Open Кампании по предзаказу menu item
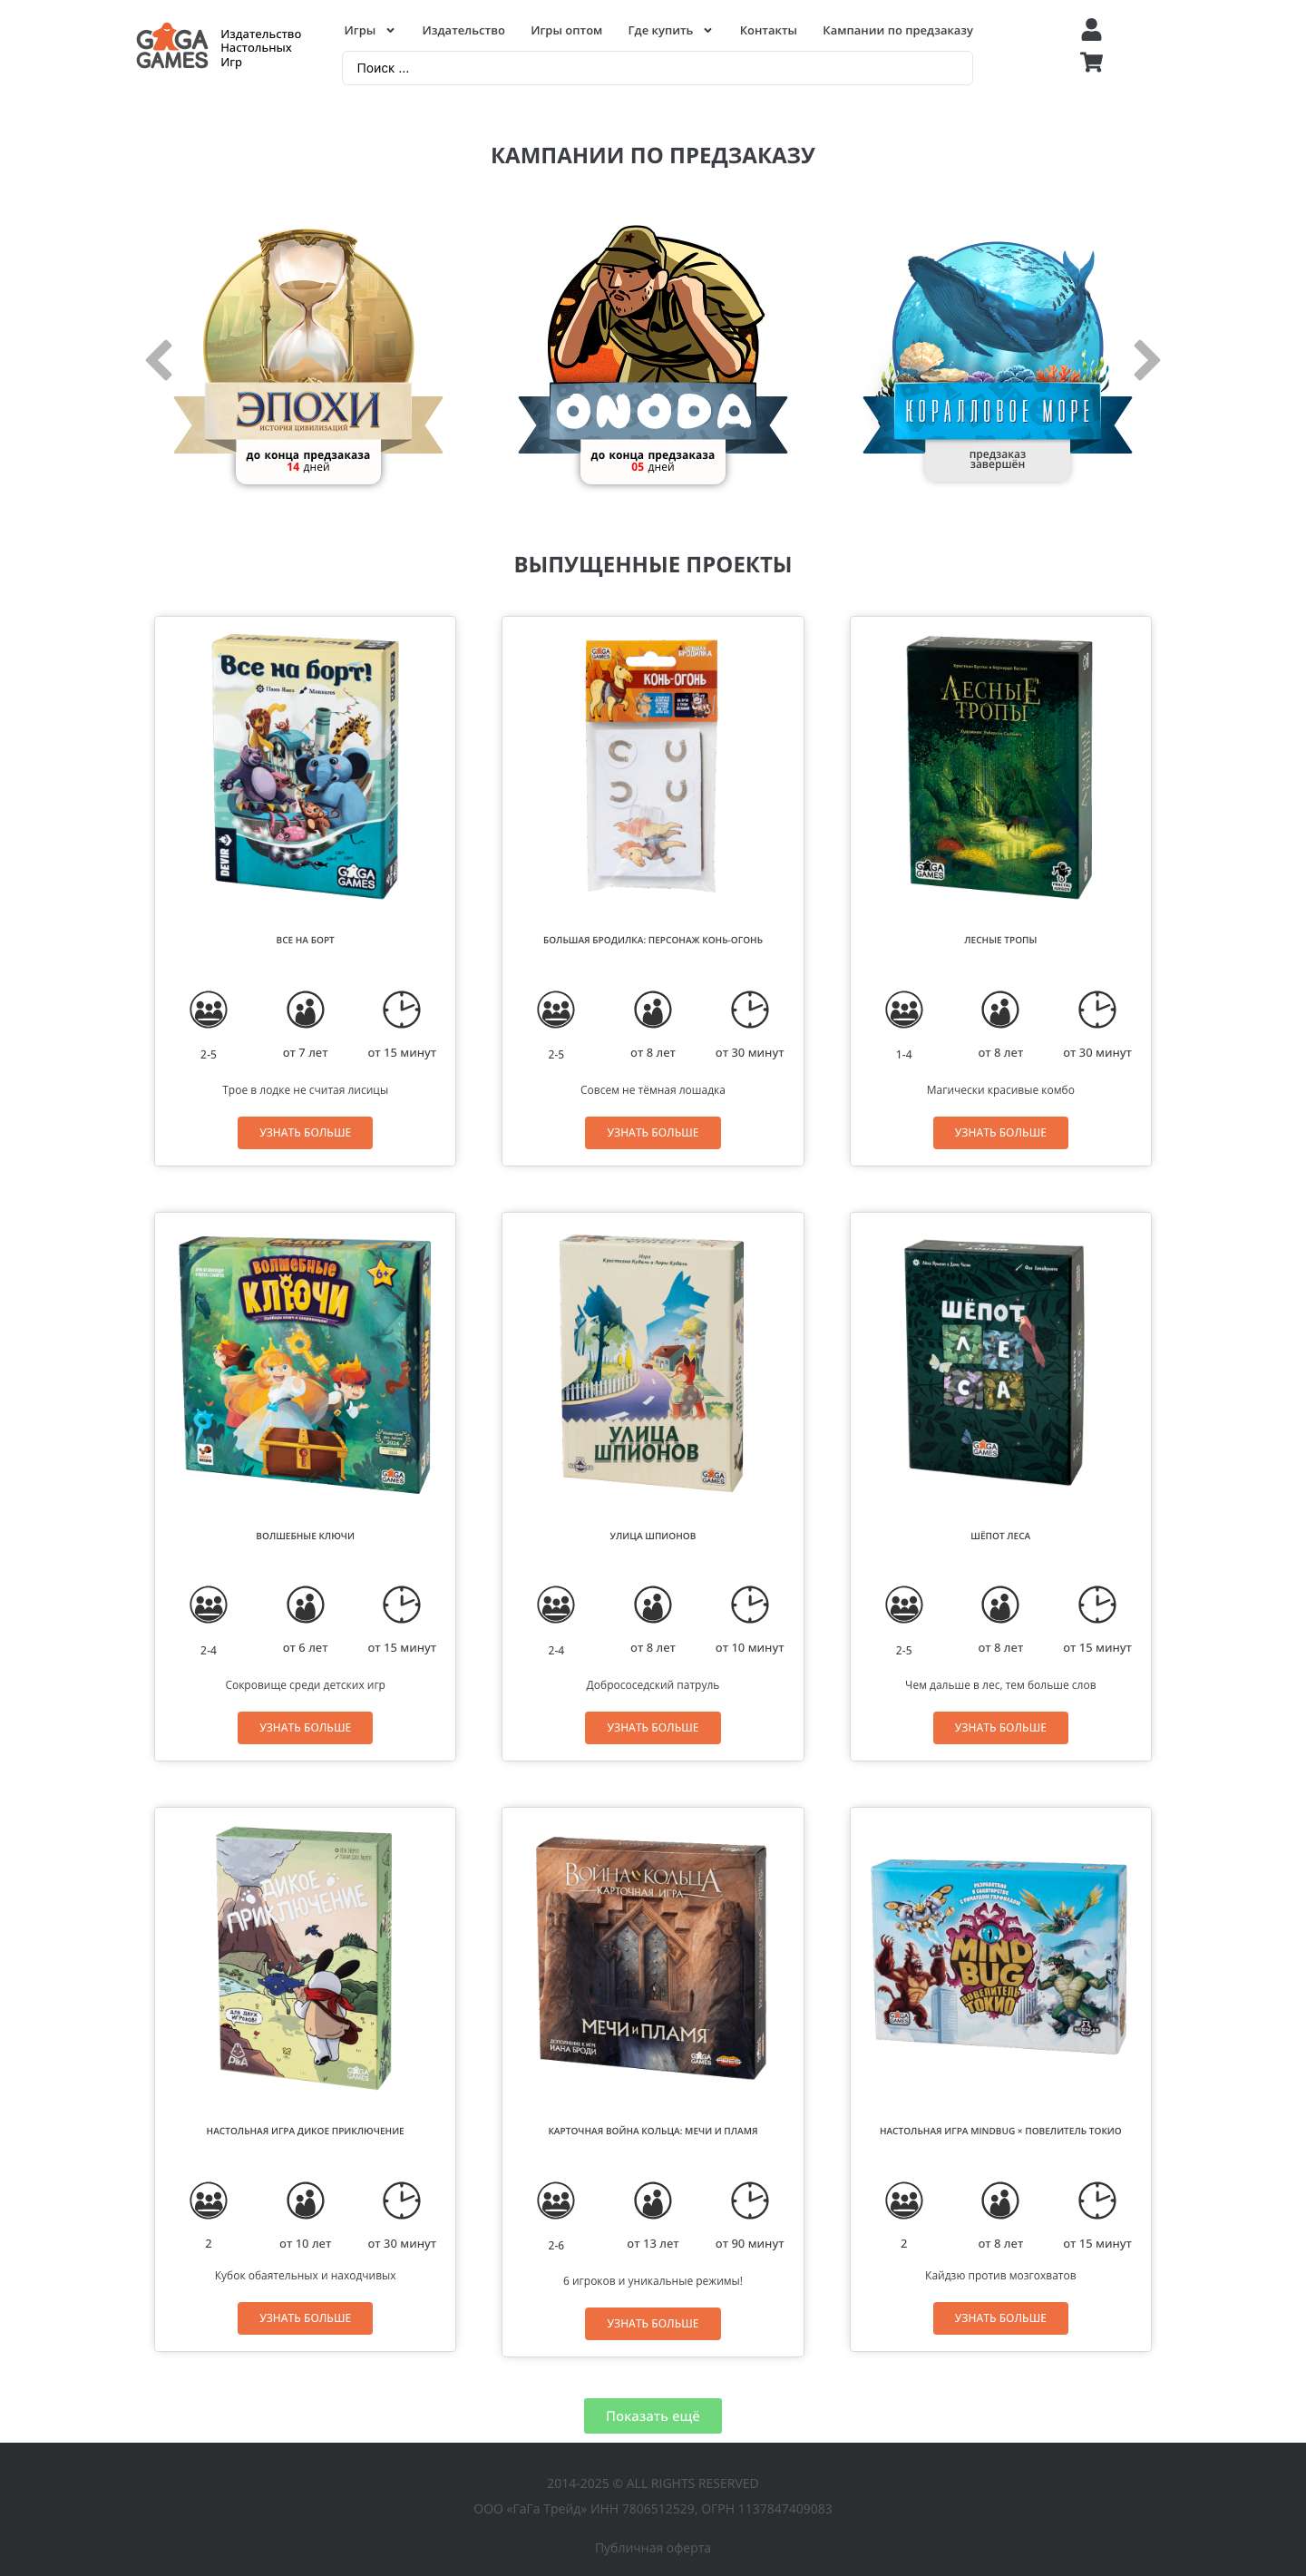 [x=897, y=30]
